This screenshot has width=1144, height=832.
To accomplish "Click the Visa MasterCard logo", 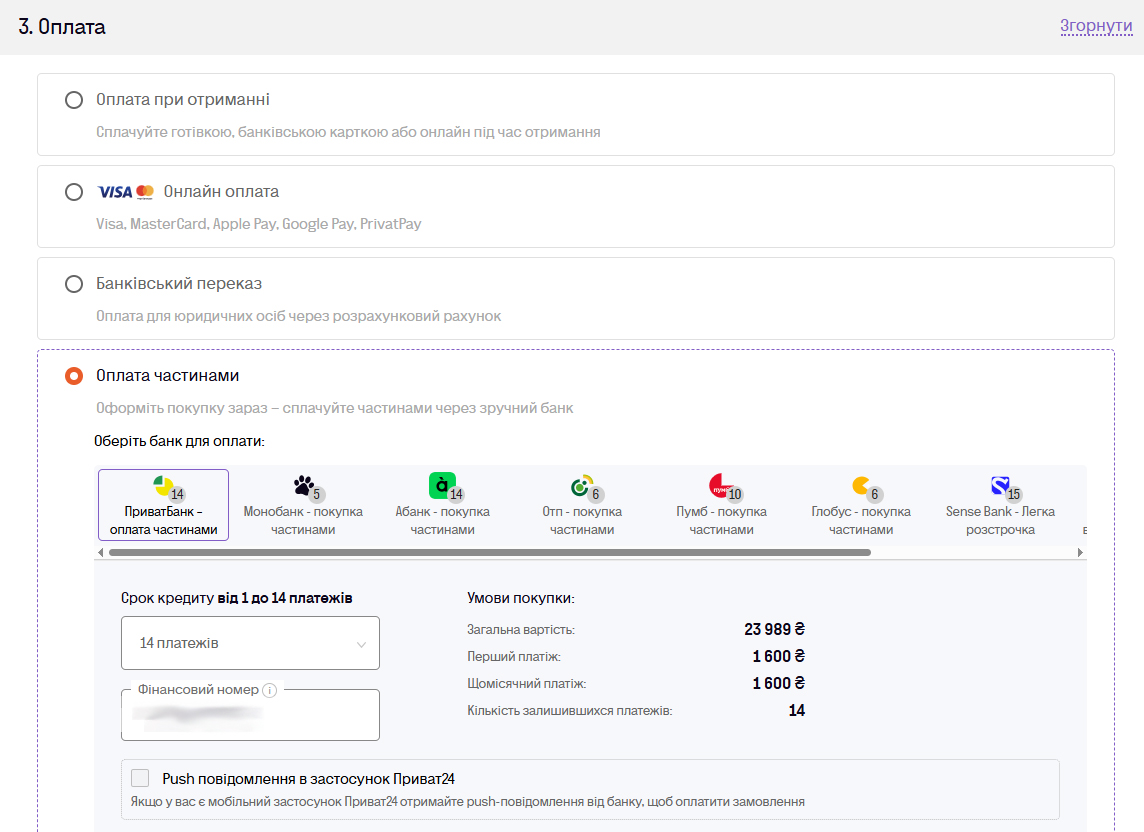I will click(x=125, y=192).
